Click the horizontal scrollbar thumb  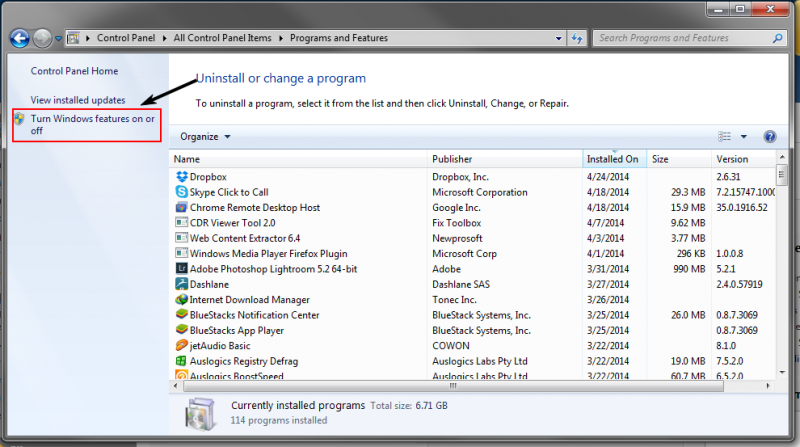[x=453, y=386]
